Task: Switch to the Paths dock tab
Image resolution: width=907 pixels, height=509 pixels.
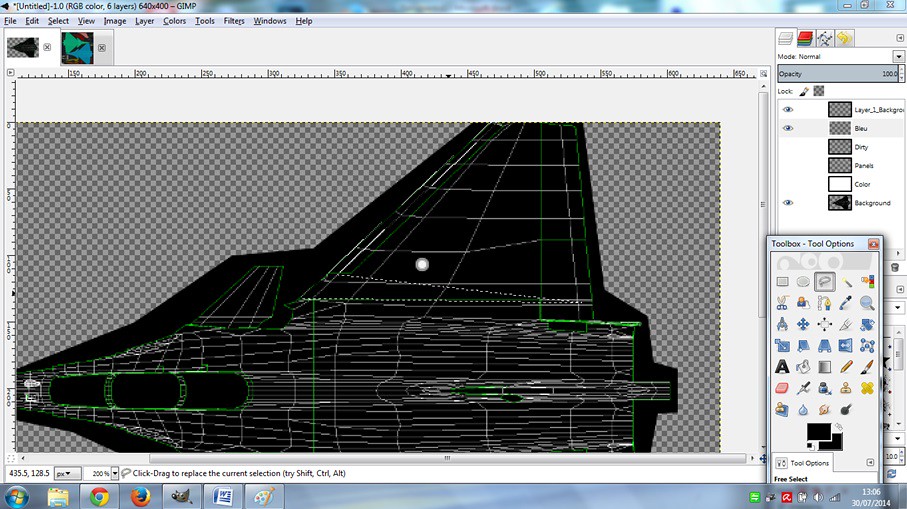Action: (824, 38)
